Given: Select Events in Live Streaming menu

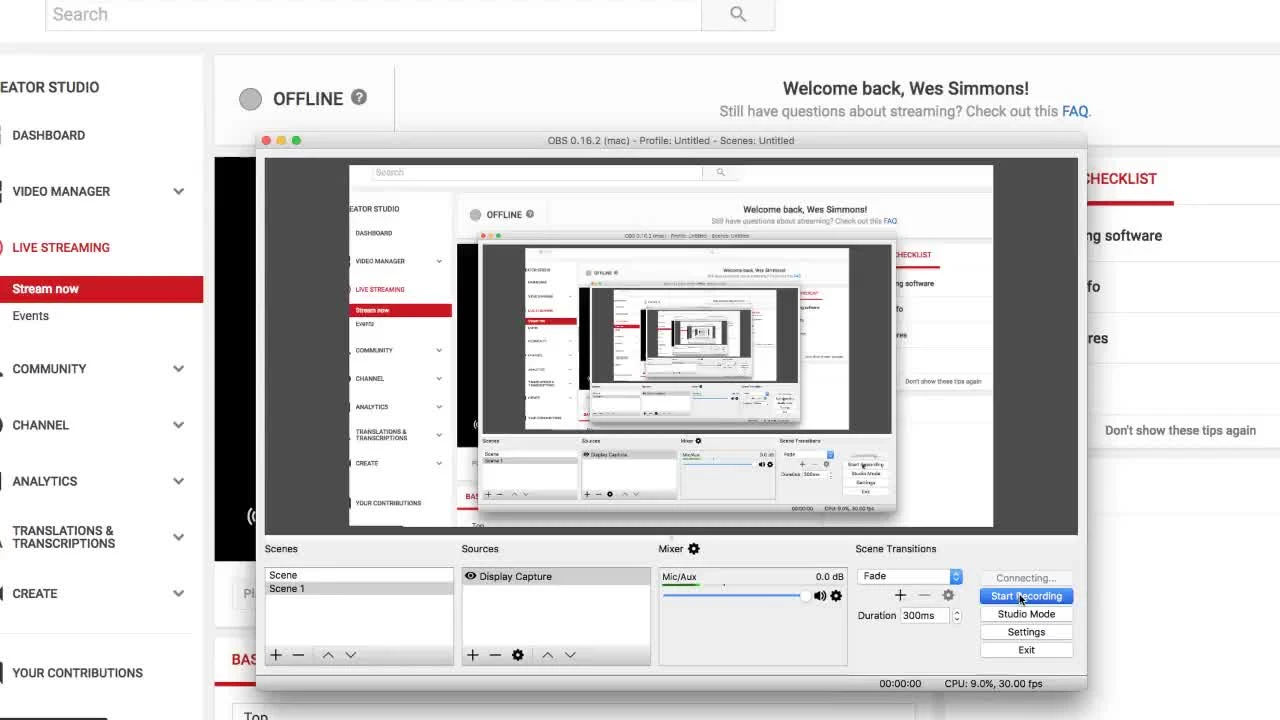Looking at the screenshot, I should 31,316.
